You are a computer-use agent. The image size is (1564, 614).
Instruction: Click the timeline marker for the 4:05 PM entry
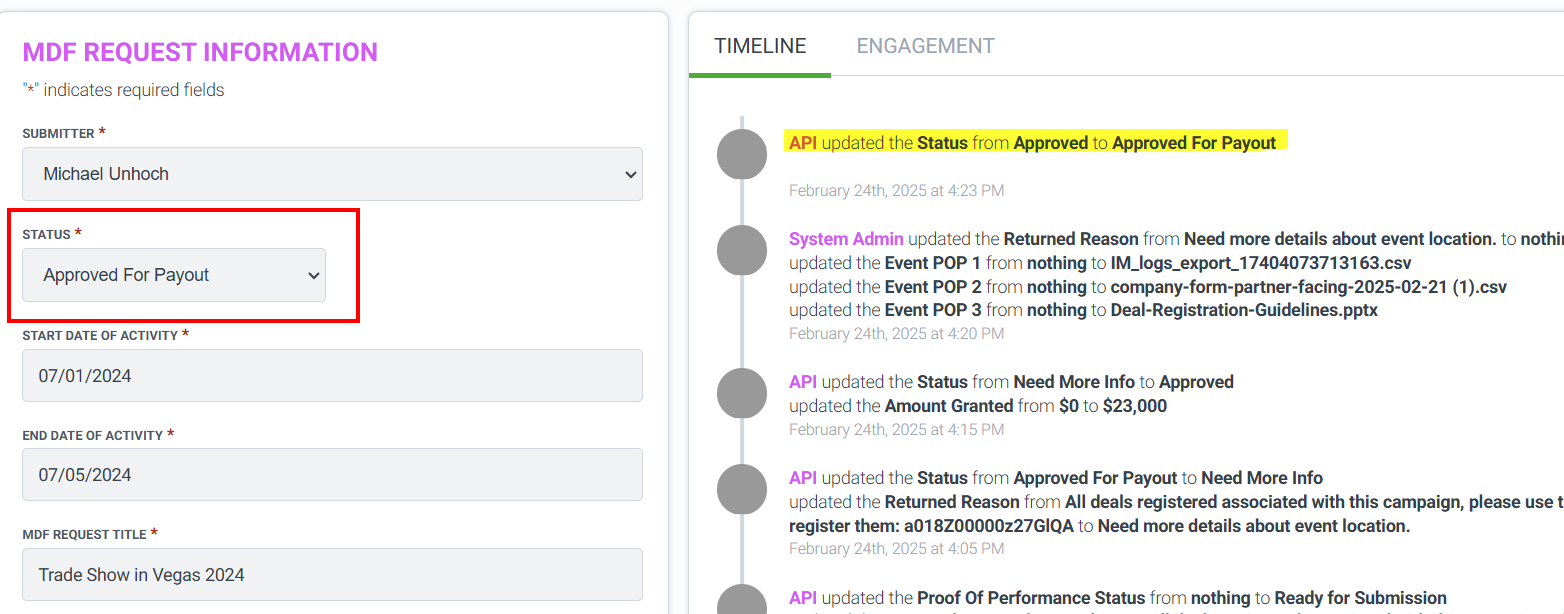coord(742,489)
